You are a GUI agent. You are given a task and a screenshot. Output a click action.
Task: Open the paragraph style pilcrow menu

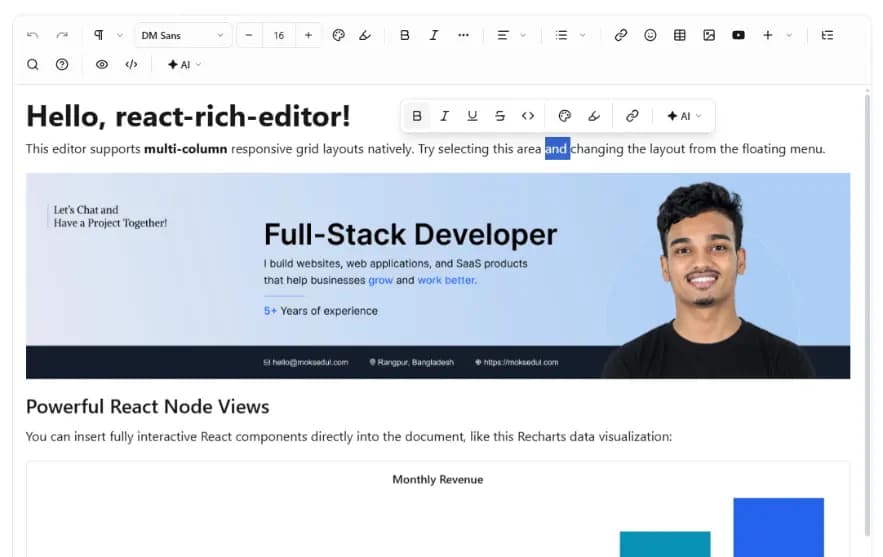click(x=99, y=35)
